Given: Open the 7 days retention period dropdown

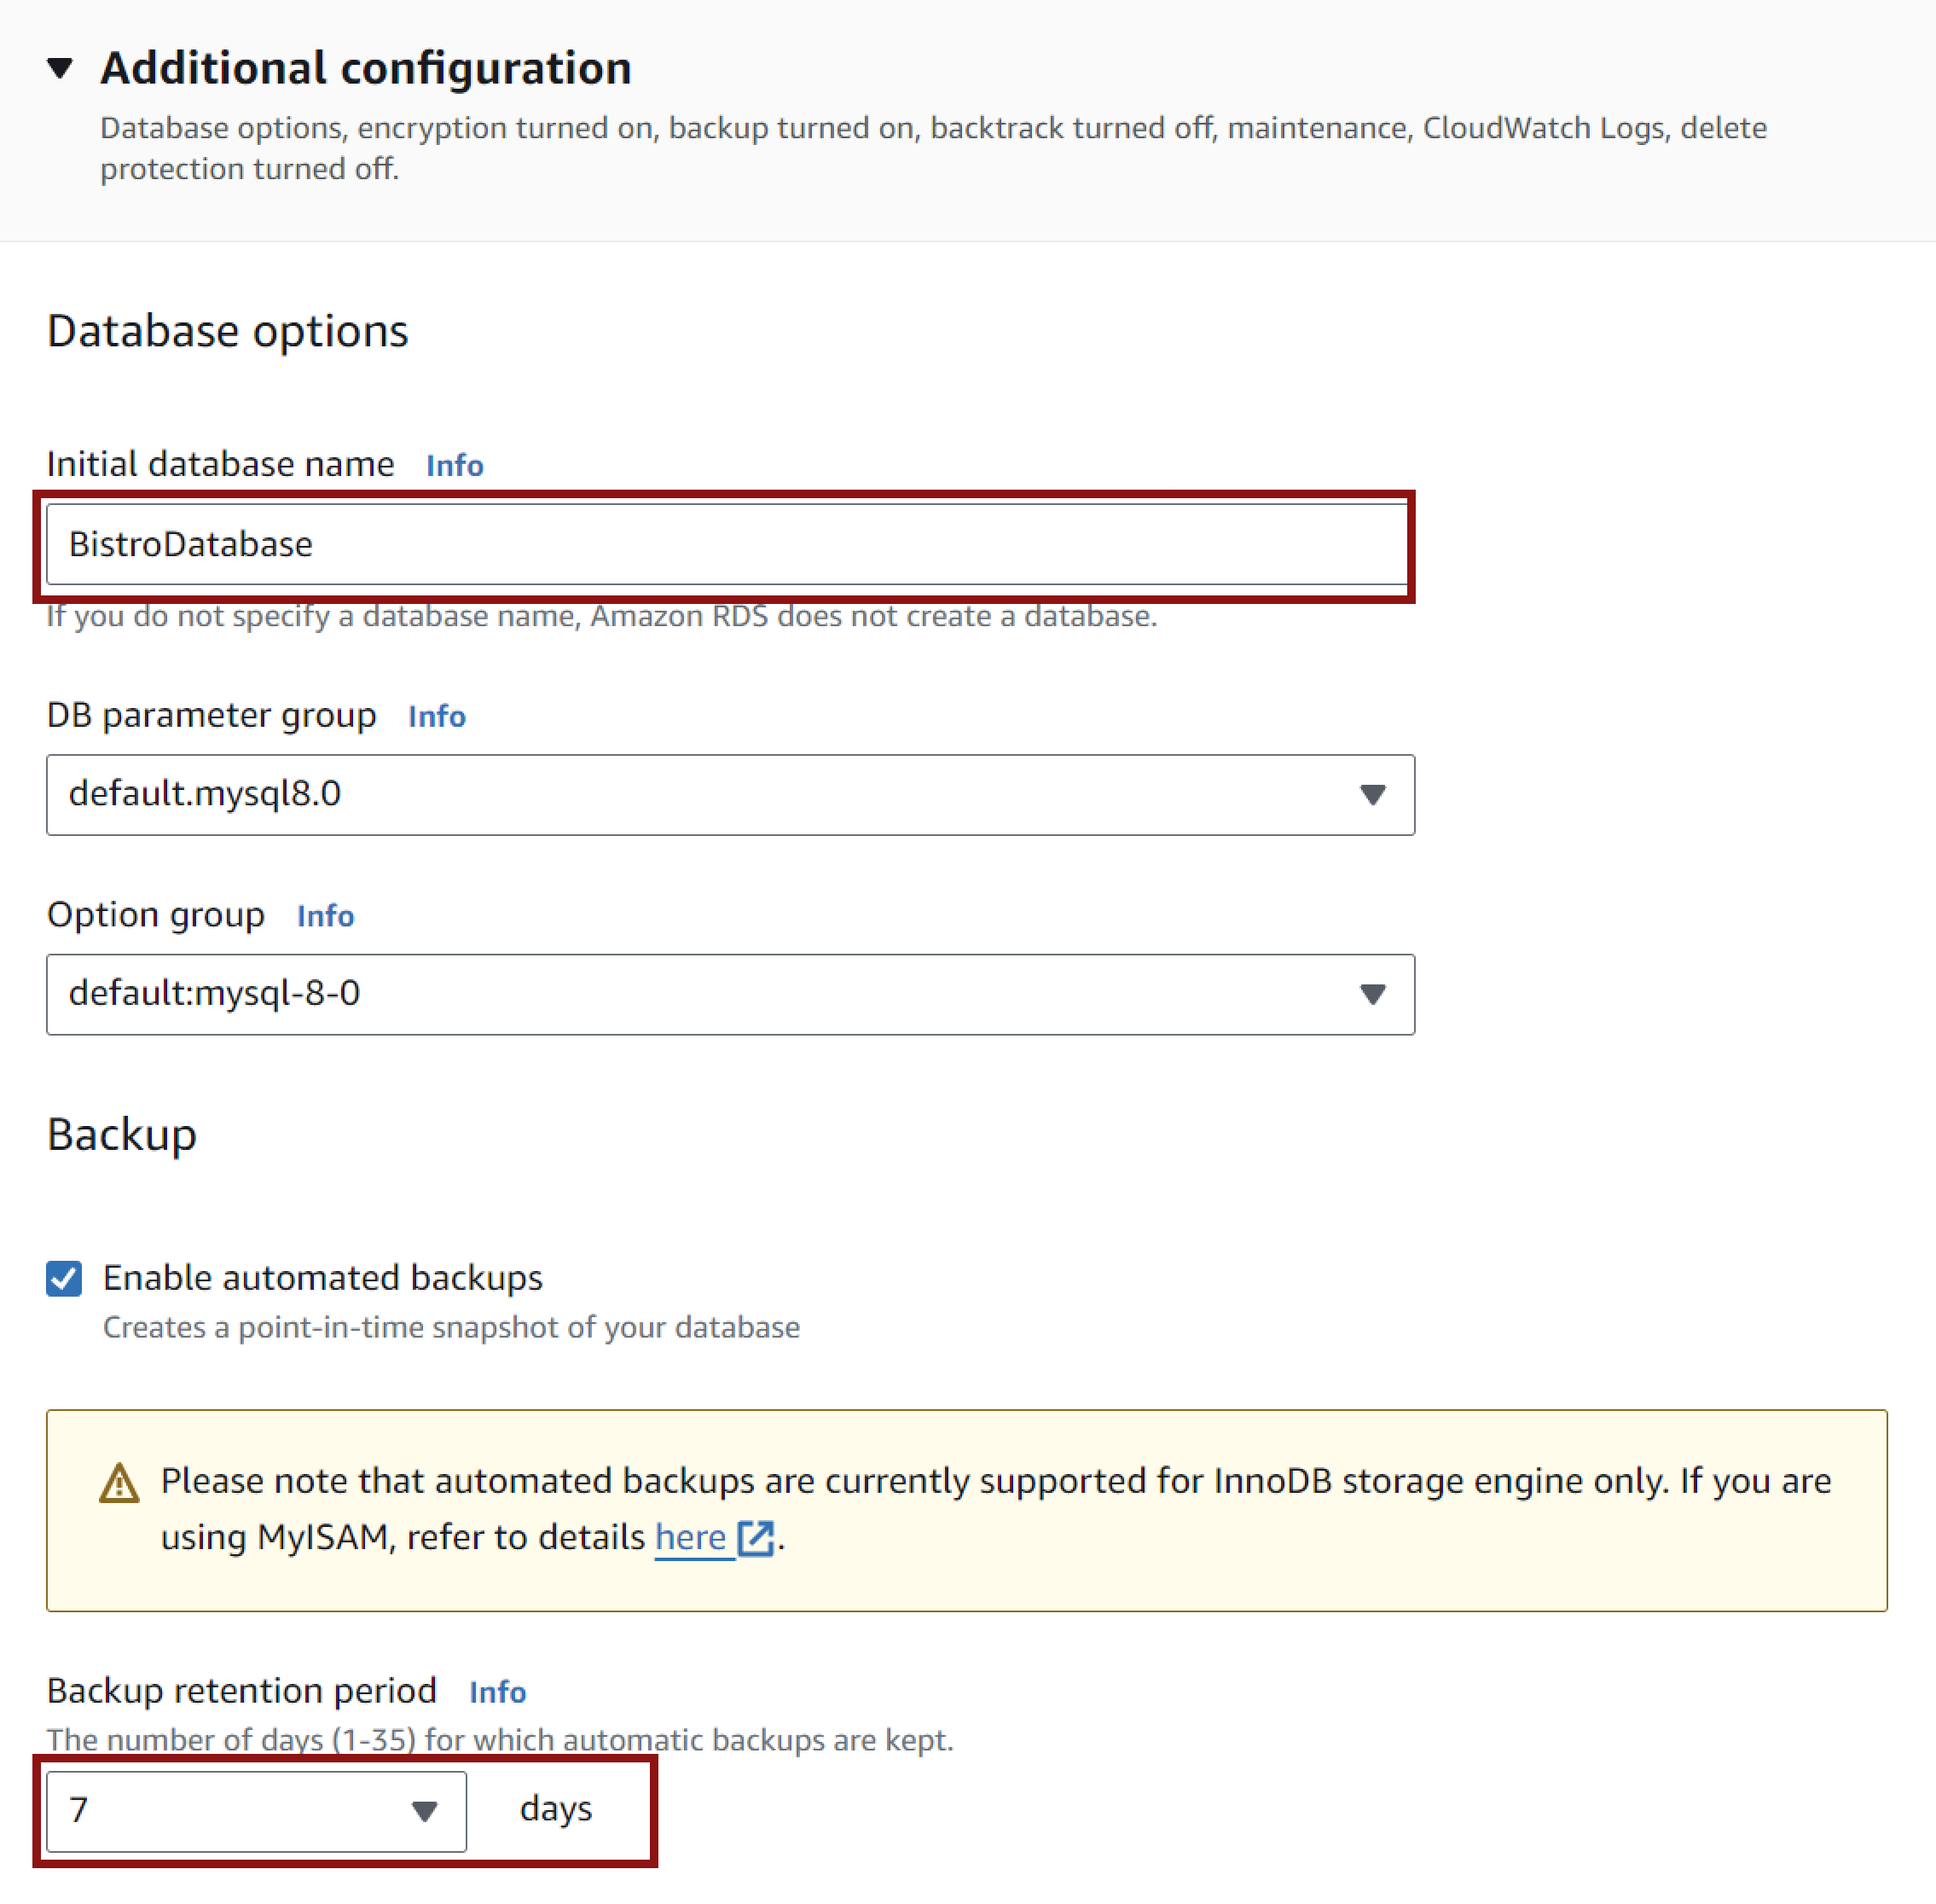Looking at the screenshot, I should pyautogui.click(x=256, y=1811).
